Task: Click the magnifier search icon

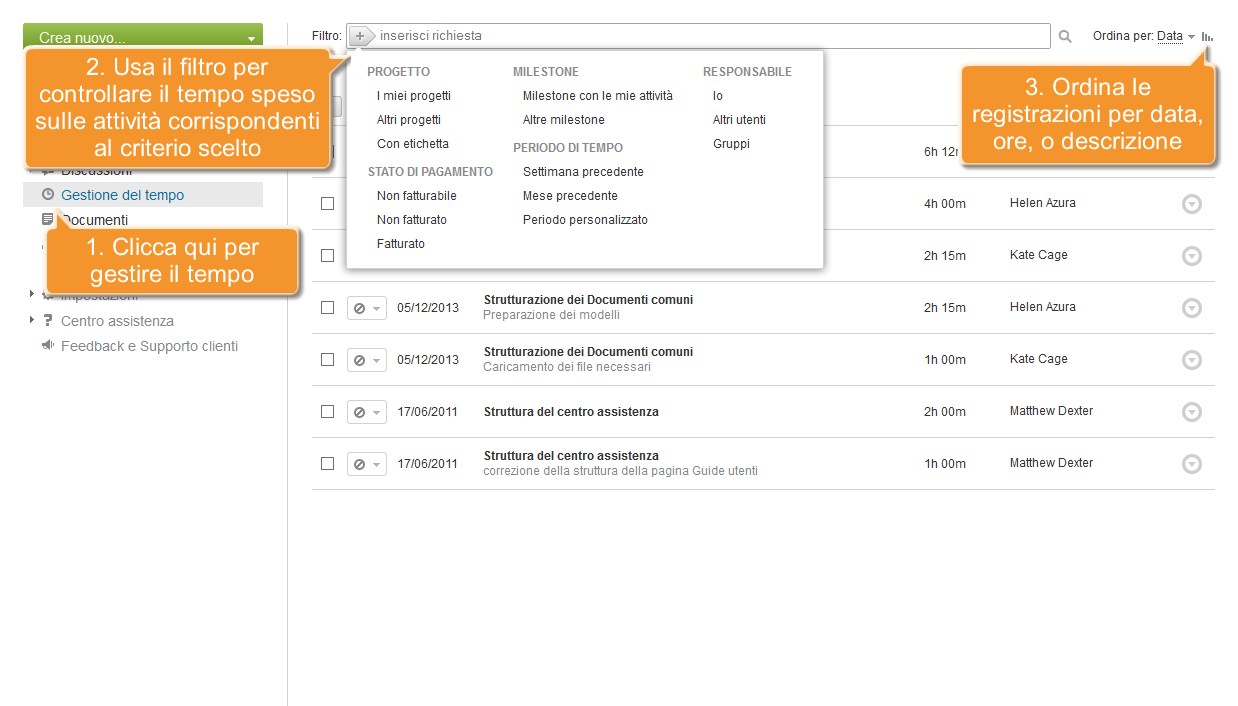Action: 1065,37
